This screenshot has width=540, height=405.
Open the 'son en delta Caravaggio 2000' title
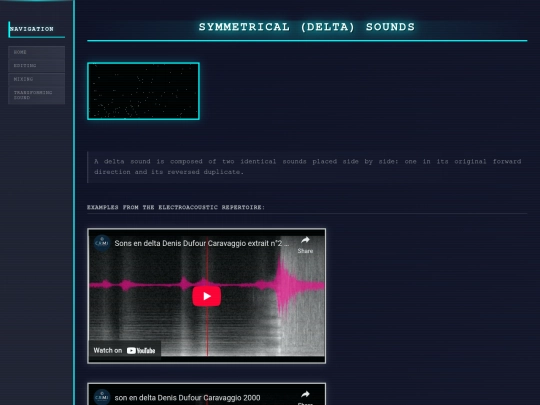coord(187,398)
